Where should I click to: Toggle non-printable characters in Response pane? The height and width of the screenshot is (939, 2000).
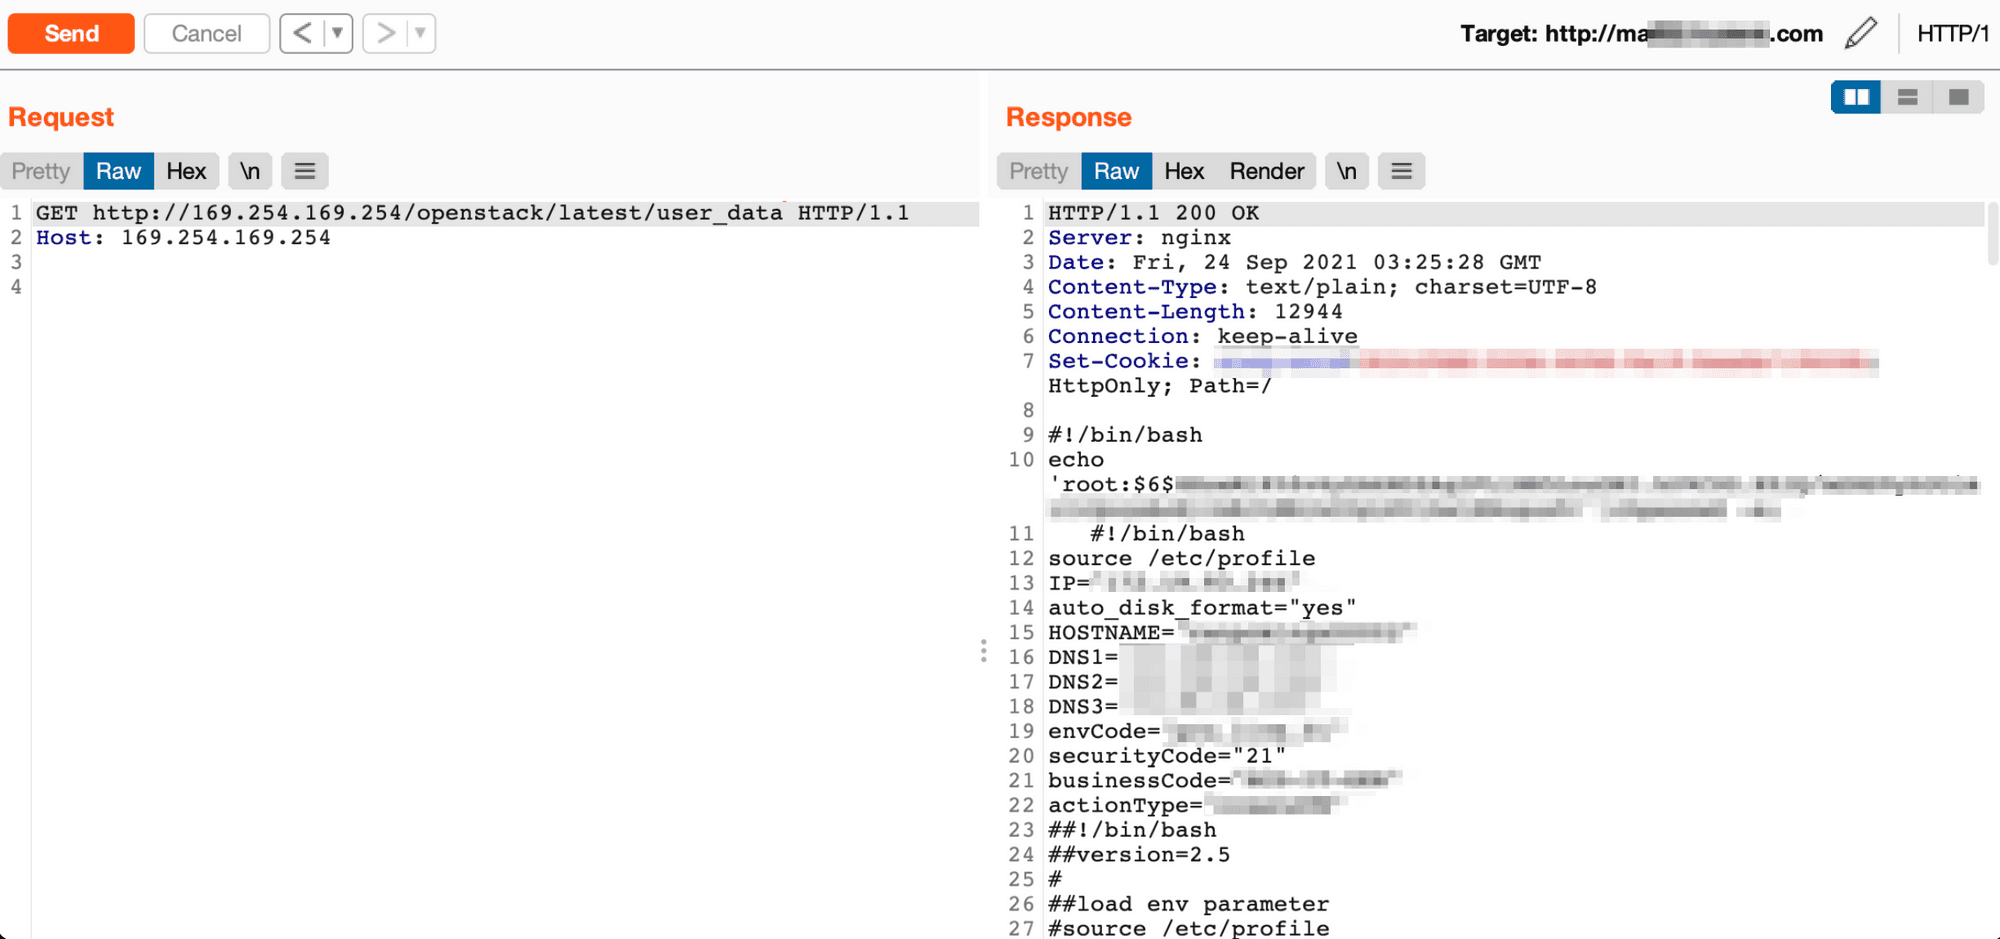click(1347, 171)
